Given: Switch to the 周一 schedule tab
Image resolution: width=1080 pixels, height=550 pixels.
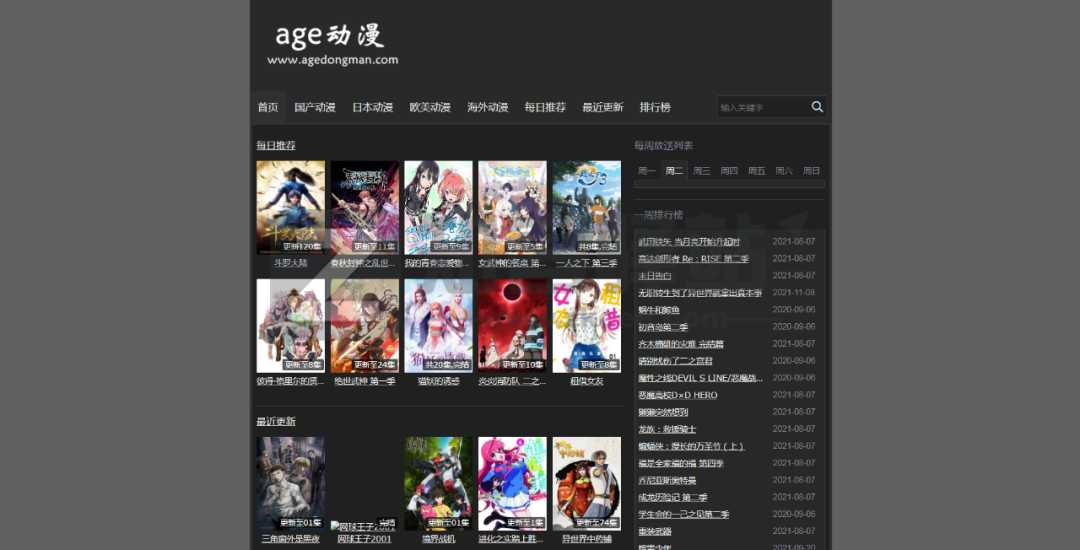Looking at the screenshot, I should pos(647,171).
